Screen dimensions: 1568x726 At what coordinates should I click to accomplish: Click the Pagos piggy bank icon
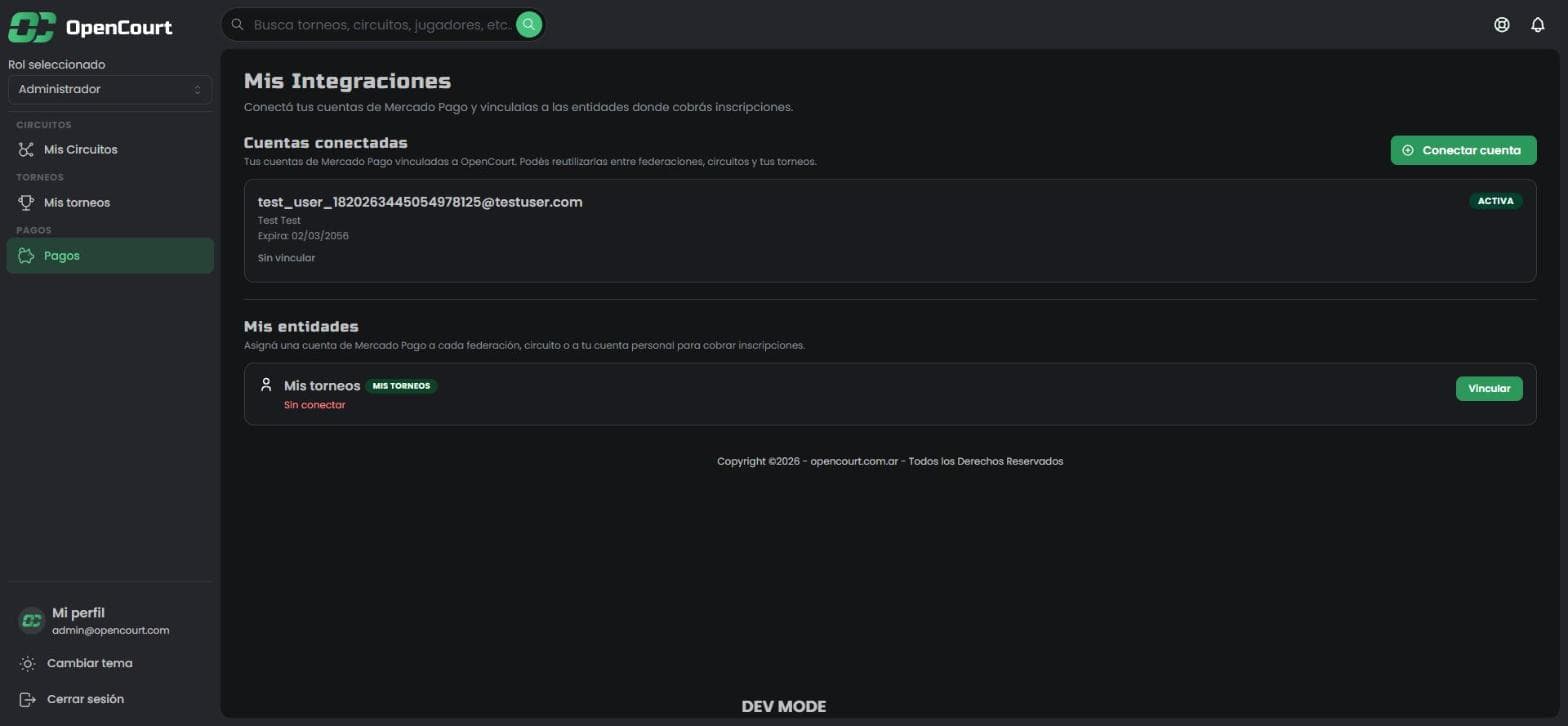pos(27,256)
